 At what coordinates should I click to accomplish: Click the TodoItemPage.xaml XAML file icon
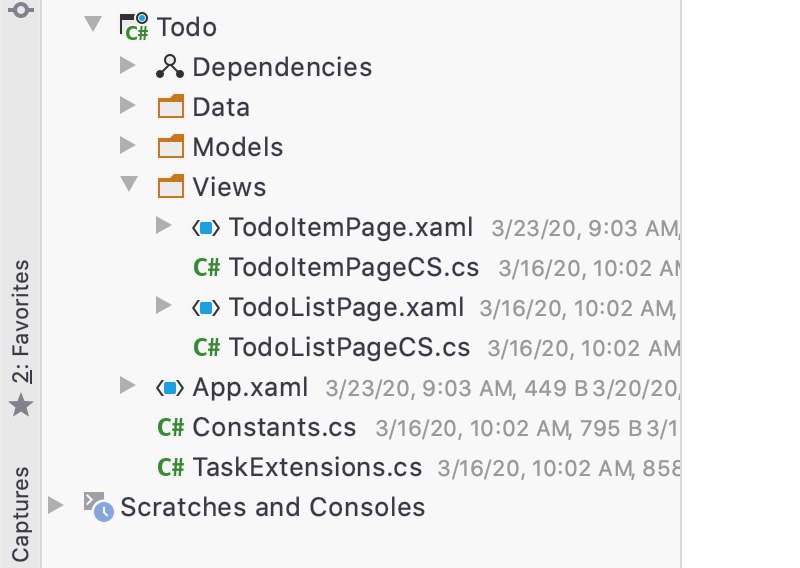[206, 228]
